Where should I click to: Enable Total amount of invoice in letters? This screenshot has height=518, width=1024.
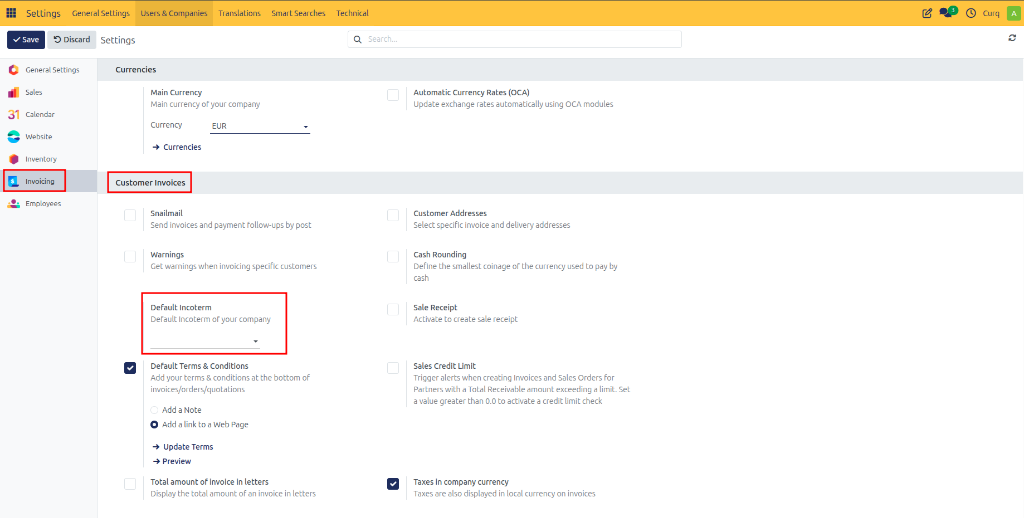coord(130,484)
